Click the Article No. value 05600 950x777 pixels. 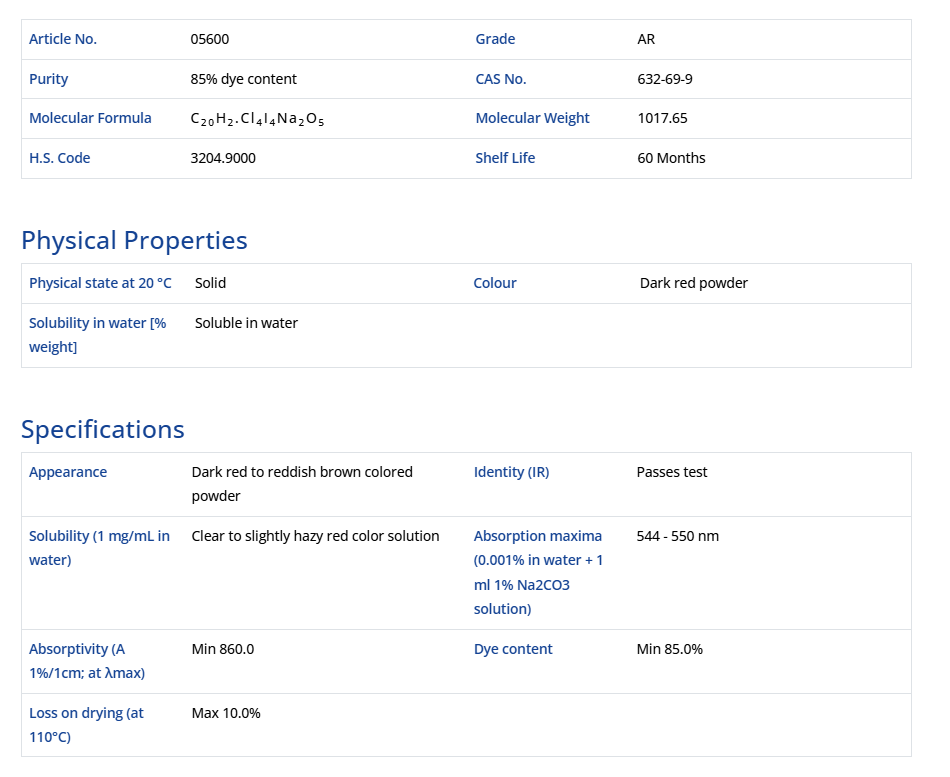click(x=210, y=39)
